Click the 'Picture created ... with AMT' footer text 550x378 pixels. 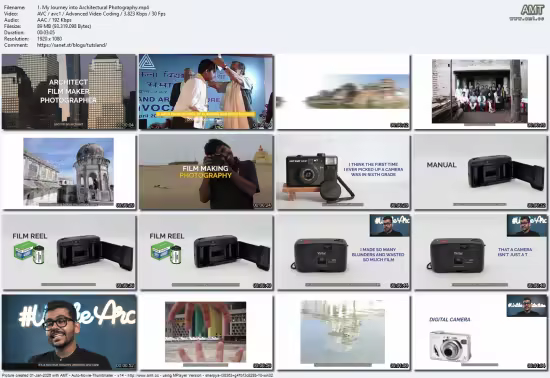(138, 375)
